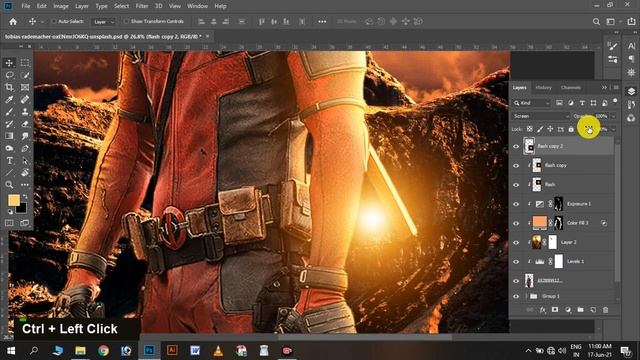640x360 pixels.
Task: Hide the Color Fill 3 layer
Action: (516, 223)
